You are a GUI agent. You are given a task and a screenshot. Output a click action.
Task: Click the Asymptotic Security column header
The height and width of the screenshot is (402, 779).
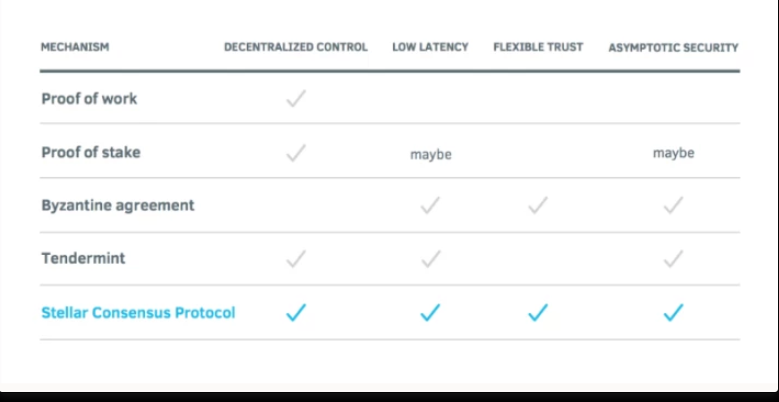[x=673, y=48]
